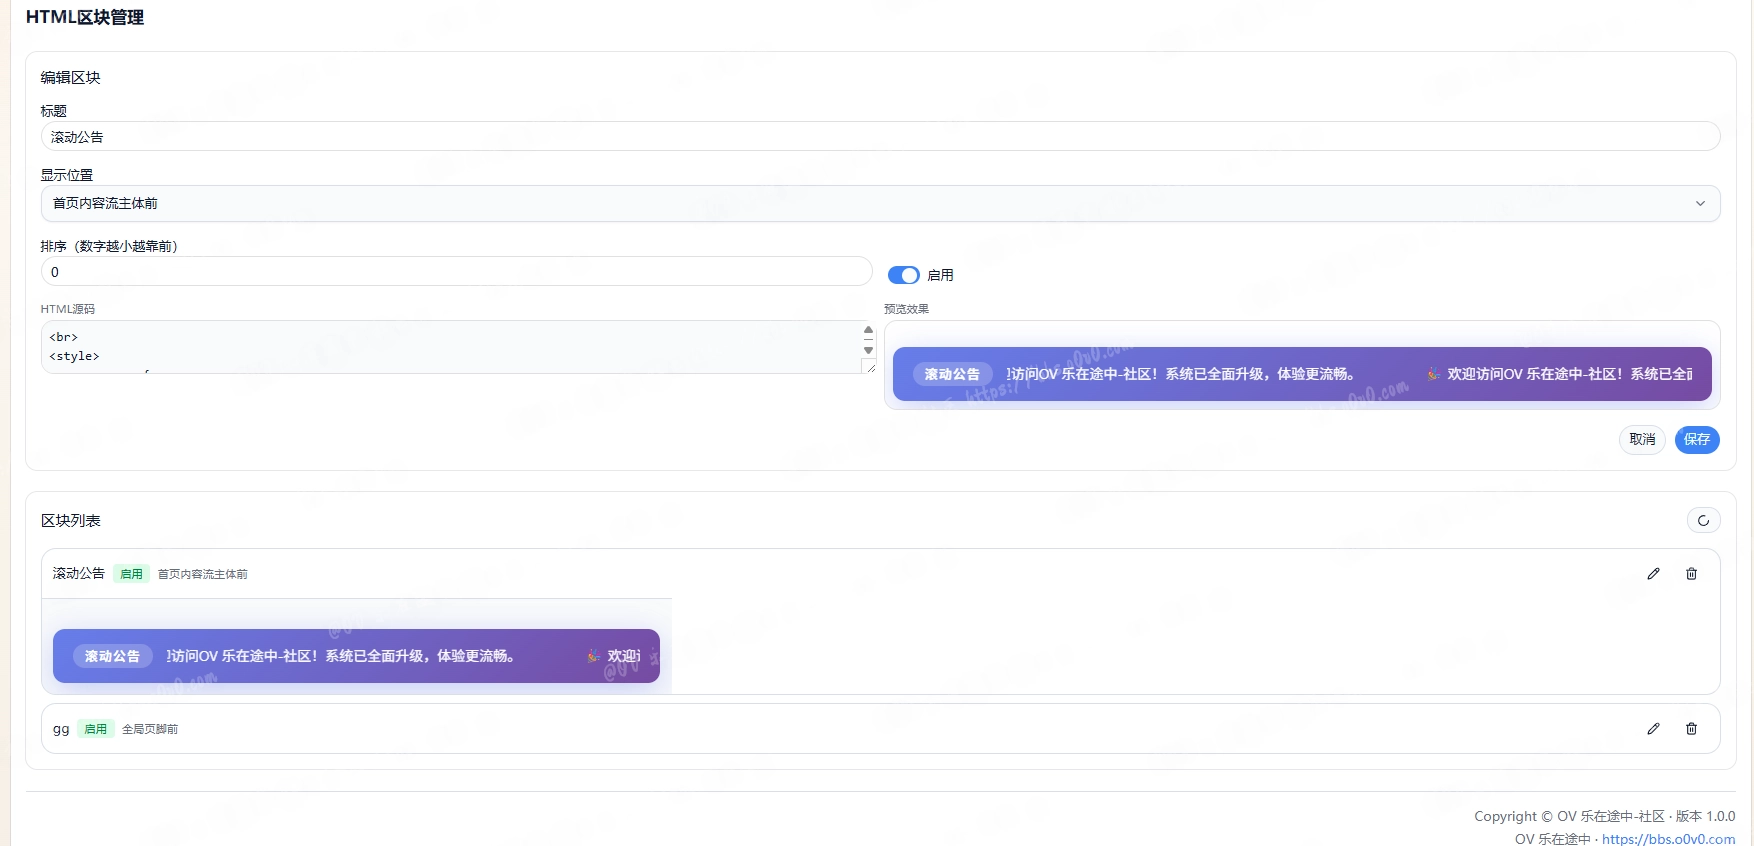The height and width of the screenshot is (846, 1754).
Task: Toggle the 启用 switch off
Action: (903, 275)
